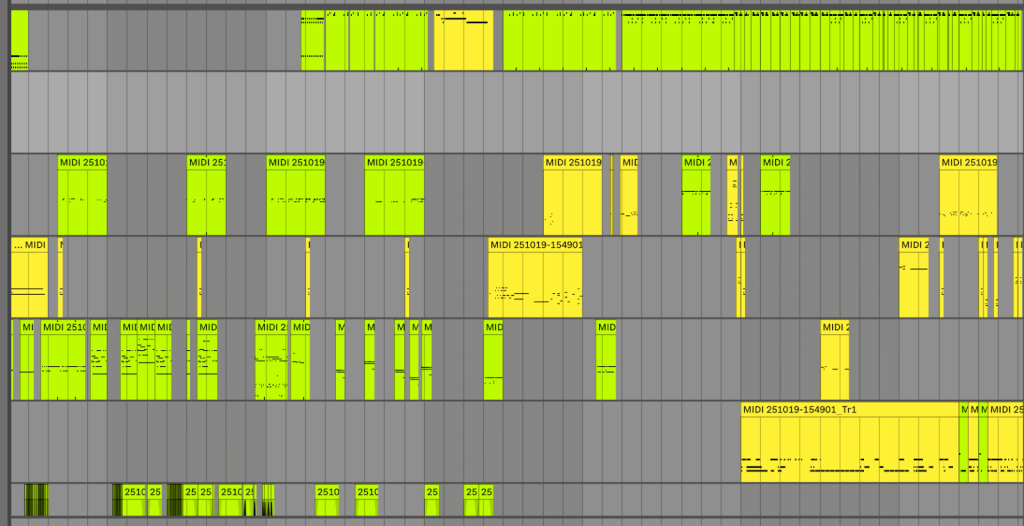Select first green clip after top track's gap
This screenshot has height=526, width=1024.
pyautogui.click(x=312, y=42)
